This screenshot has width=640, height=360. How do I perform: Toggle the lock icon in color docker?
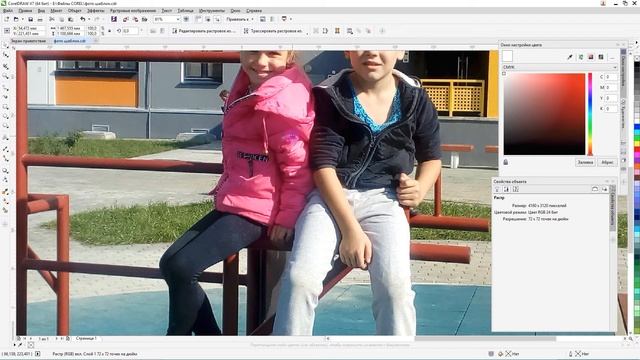coord(506,162)
